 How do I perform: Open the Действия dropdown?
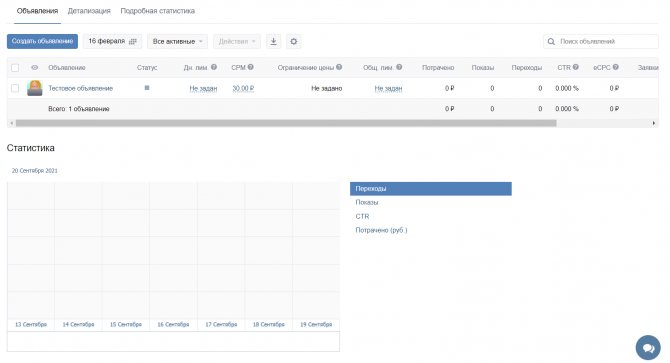[237, 41]
